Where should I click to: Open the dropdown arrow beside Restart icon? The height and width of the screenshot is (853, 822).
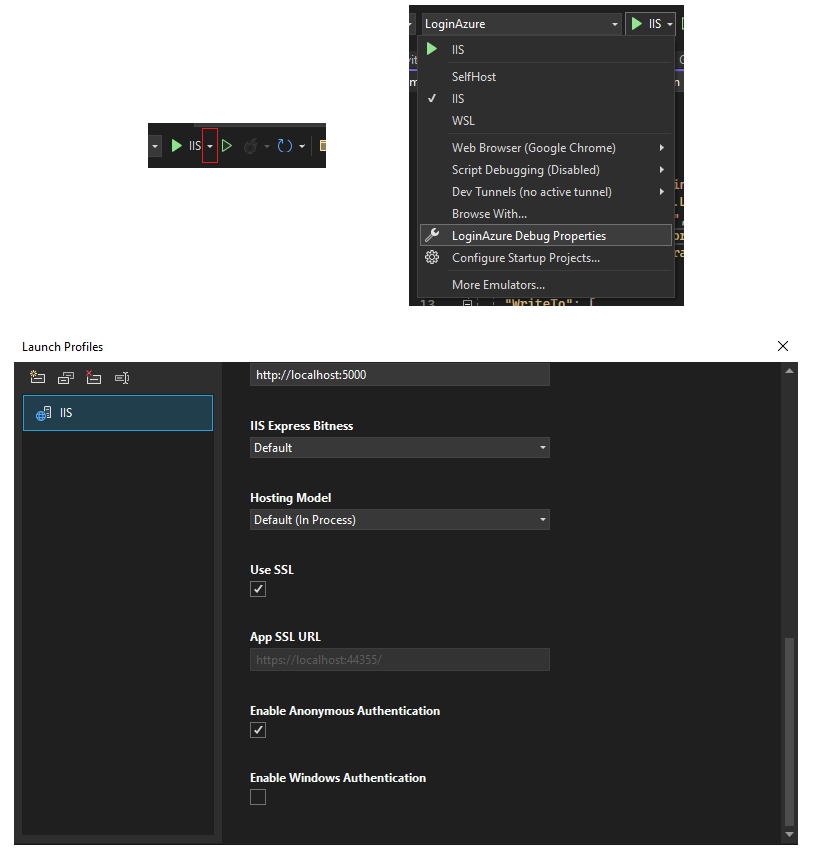click(x=302, y=146)
